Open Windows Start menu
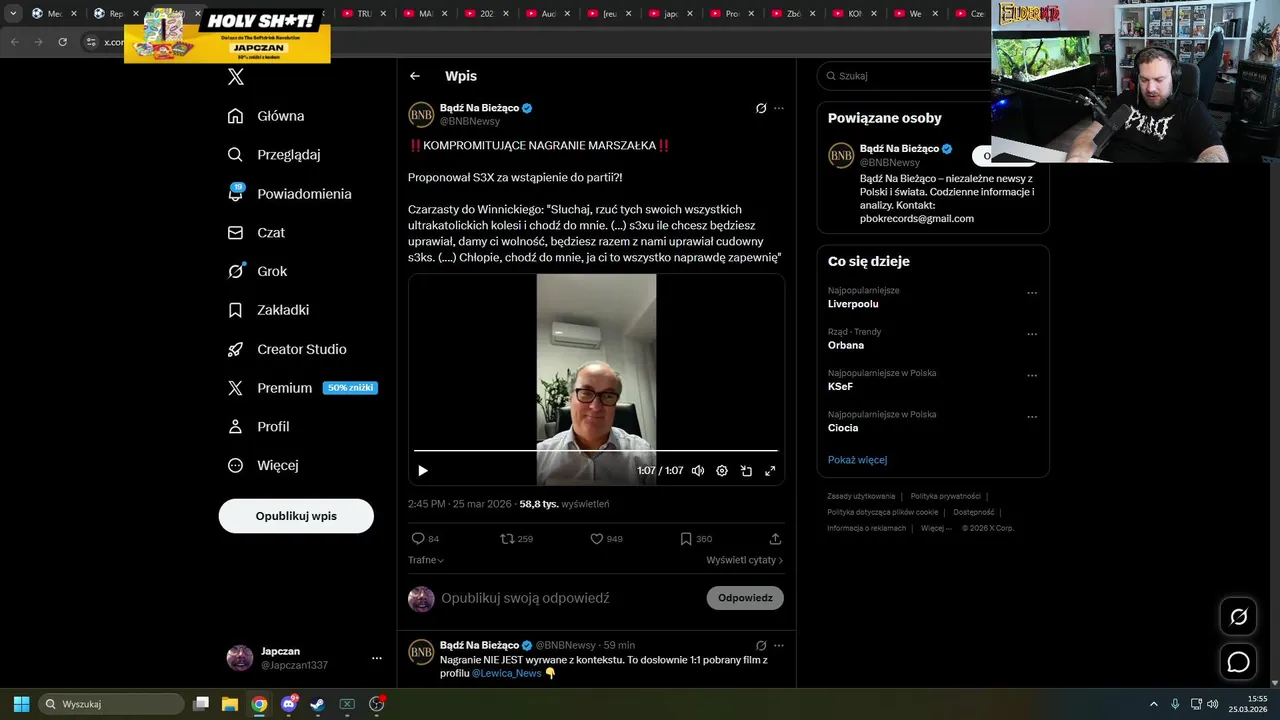The height and width of the screenshot is (720, 1280). pyautogui.click(x=21, y=704)
